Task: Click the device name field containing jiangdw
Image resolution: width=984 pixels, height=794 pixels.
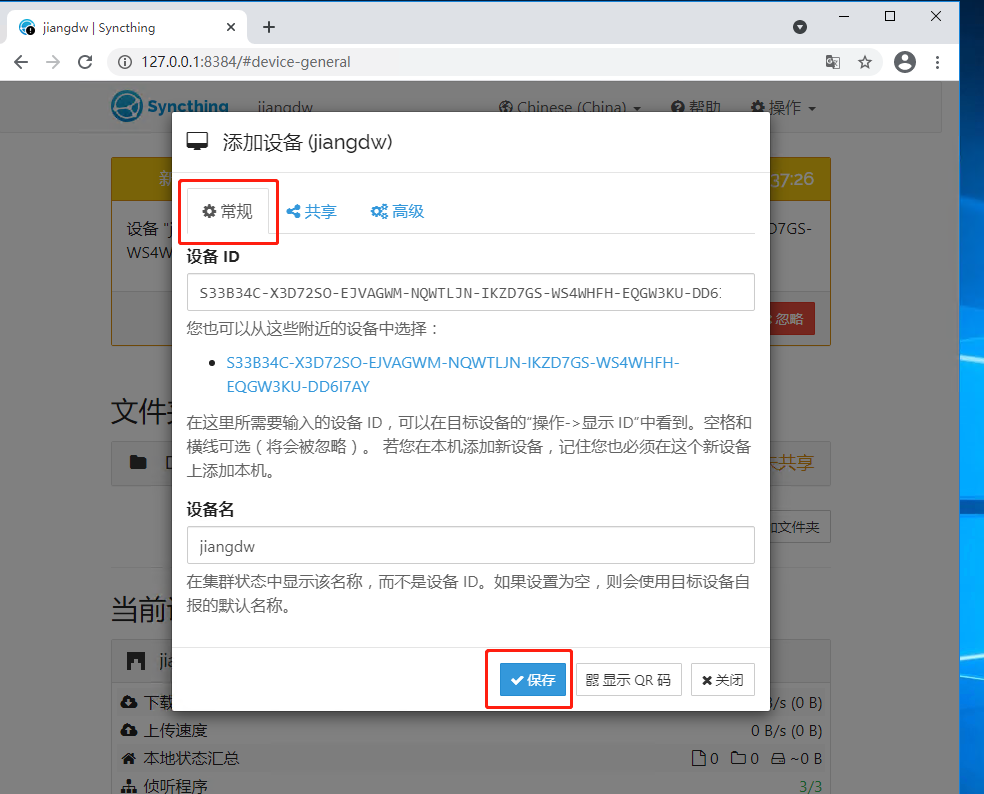Action: (470, 545)
